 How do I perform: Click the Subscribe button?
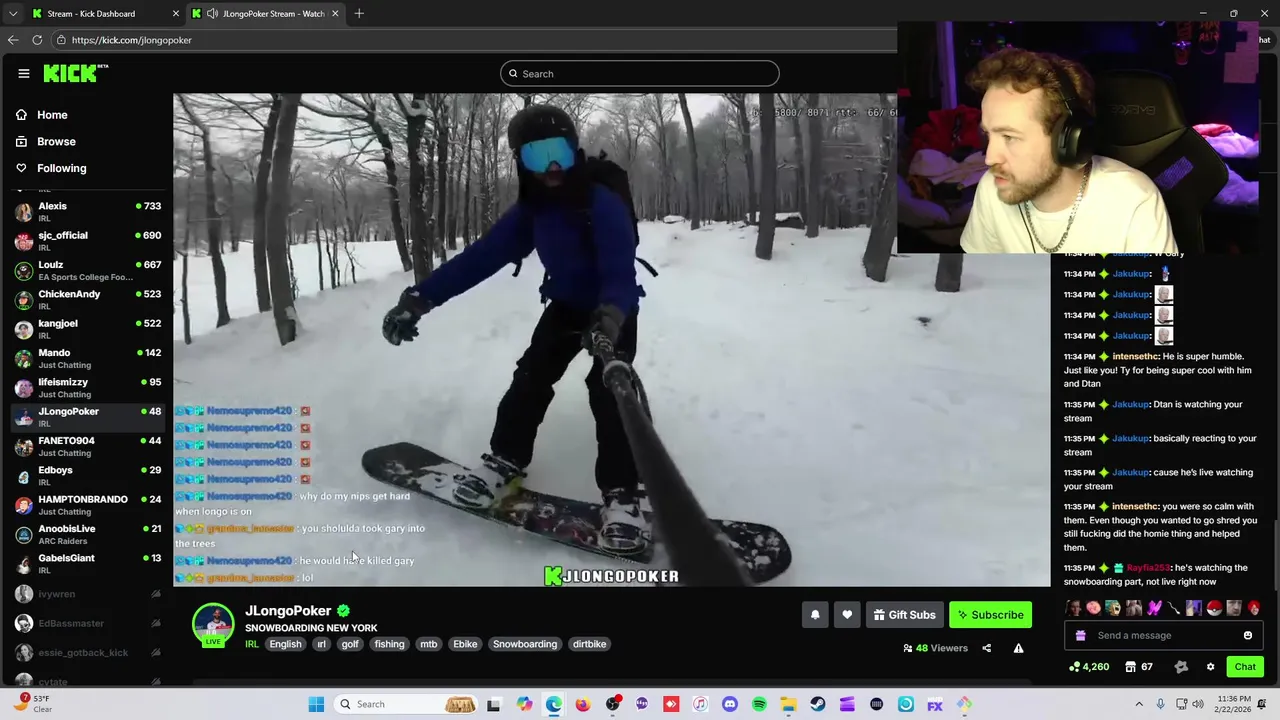coord(990,615)
